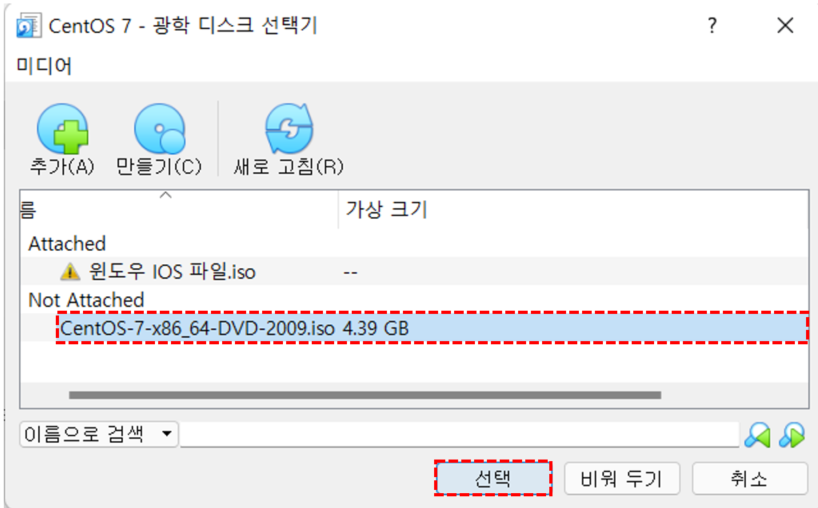
Task: Click the horizontal scrollbar of the list
Action: coord(365,395)
